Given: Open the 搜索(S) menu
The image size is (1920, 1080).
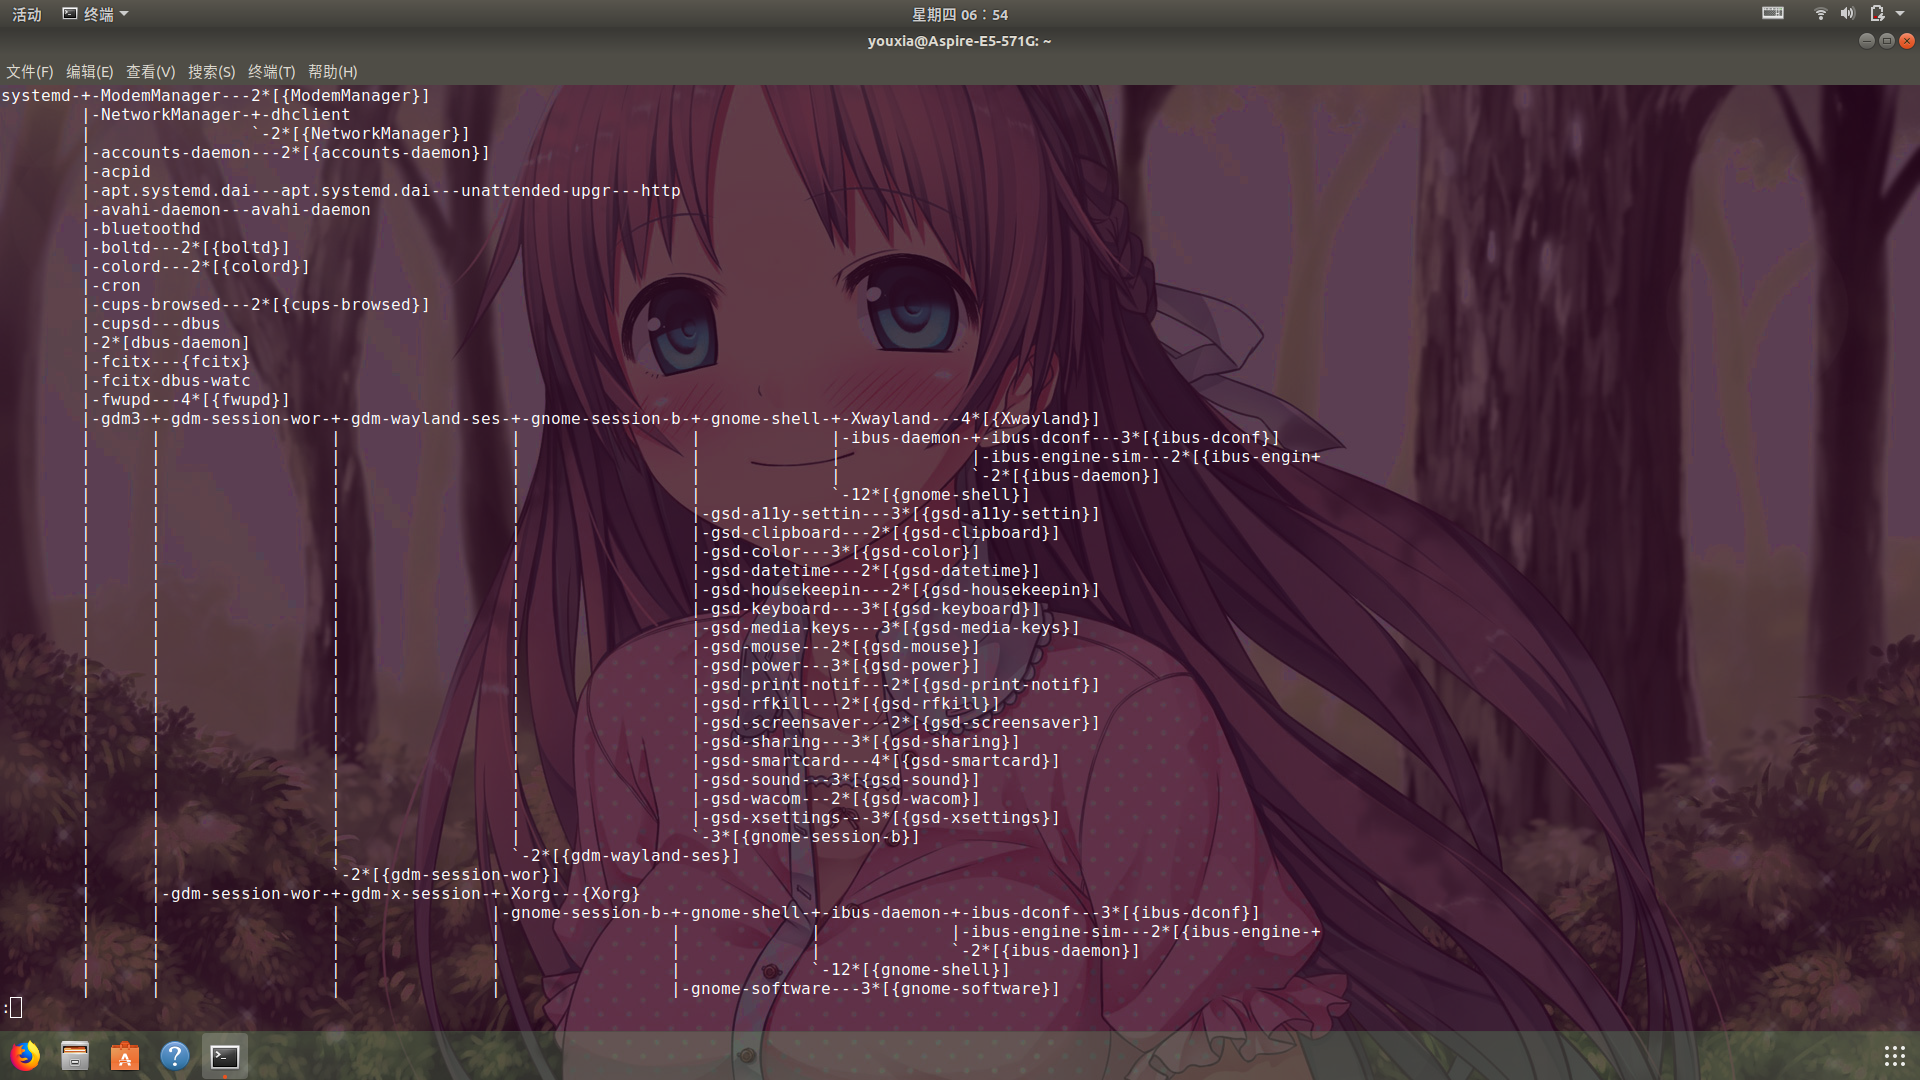Looking at the screenshot, I should tap(211, 72).
